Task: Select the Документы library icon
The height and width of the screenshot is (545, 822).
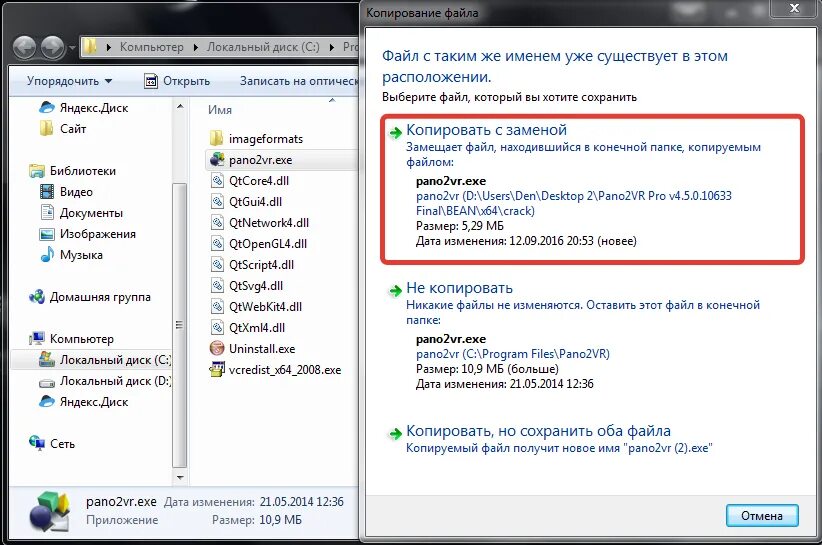Action: [x=47, y=213]
